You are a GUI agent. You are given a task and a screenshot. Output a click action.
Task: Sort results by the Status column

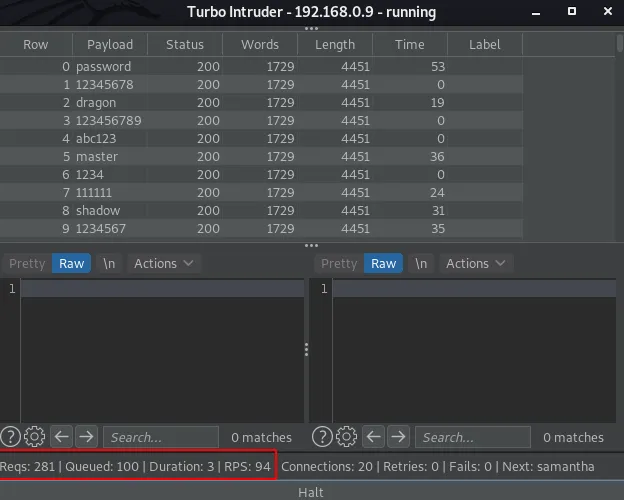185,45
